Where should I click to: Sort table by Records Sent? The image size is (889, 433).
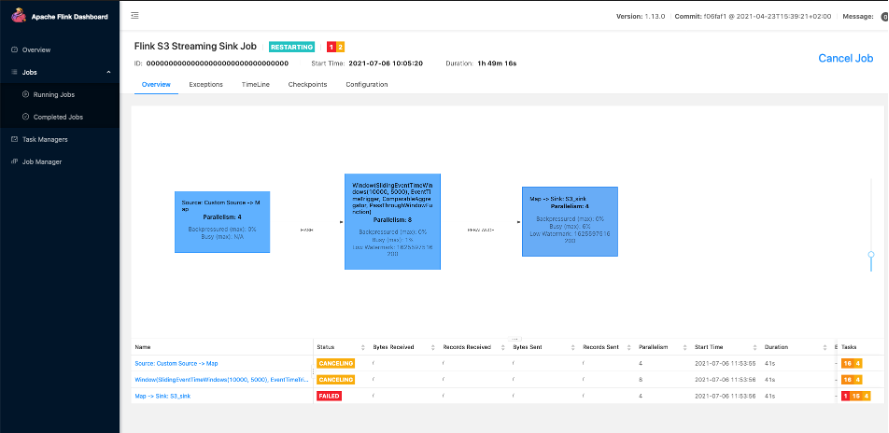[628, 347]
